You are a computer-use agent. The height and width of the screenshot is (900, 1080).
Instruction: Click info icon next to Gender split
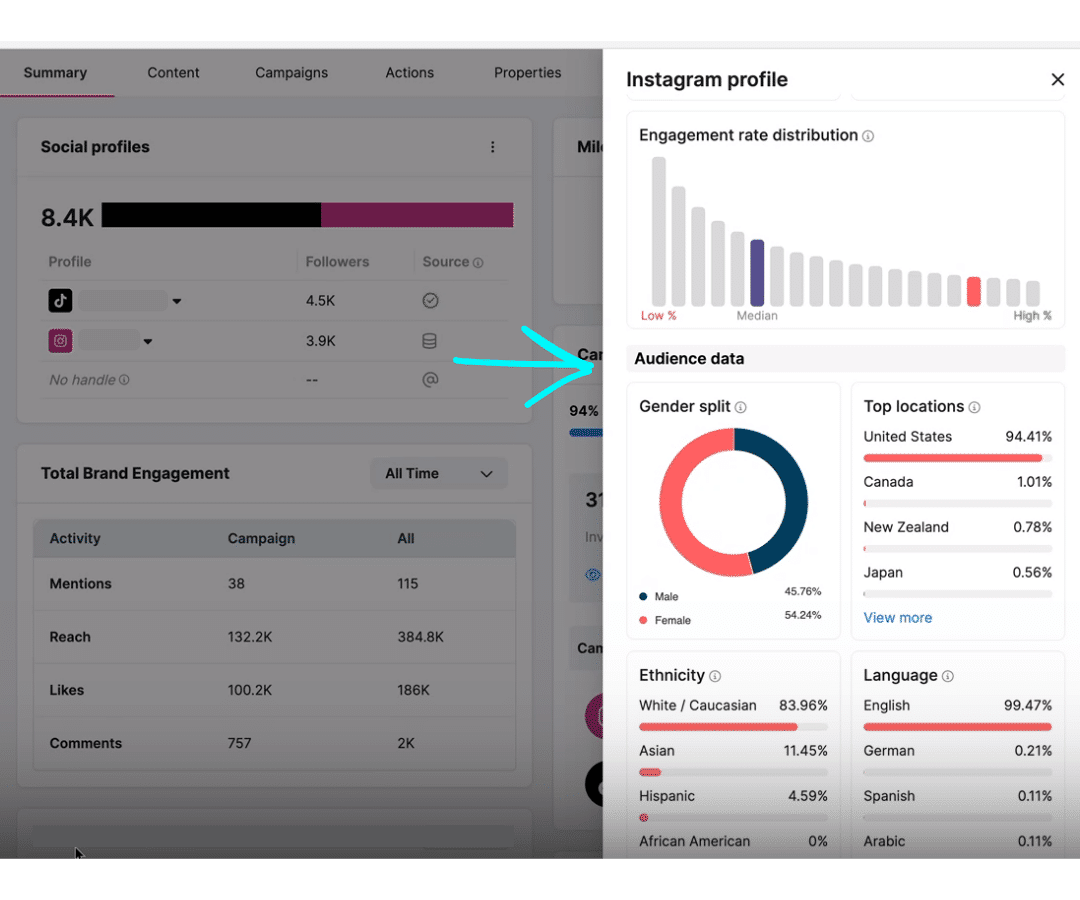740,407
